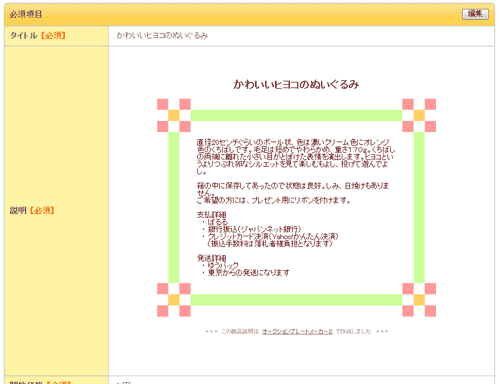
Task: Click the 箱の中に保存してあった paragraph
Action: tap(293, 189)
